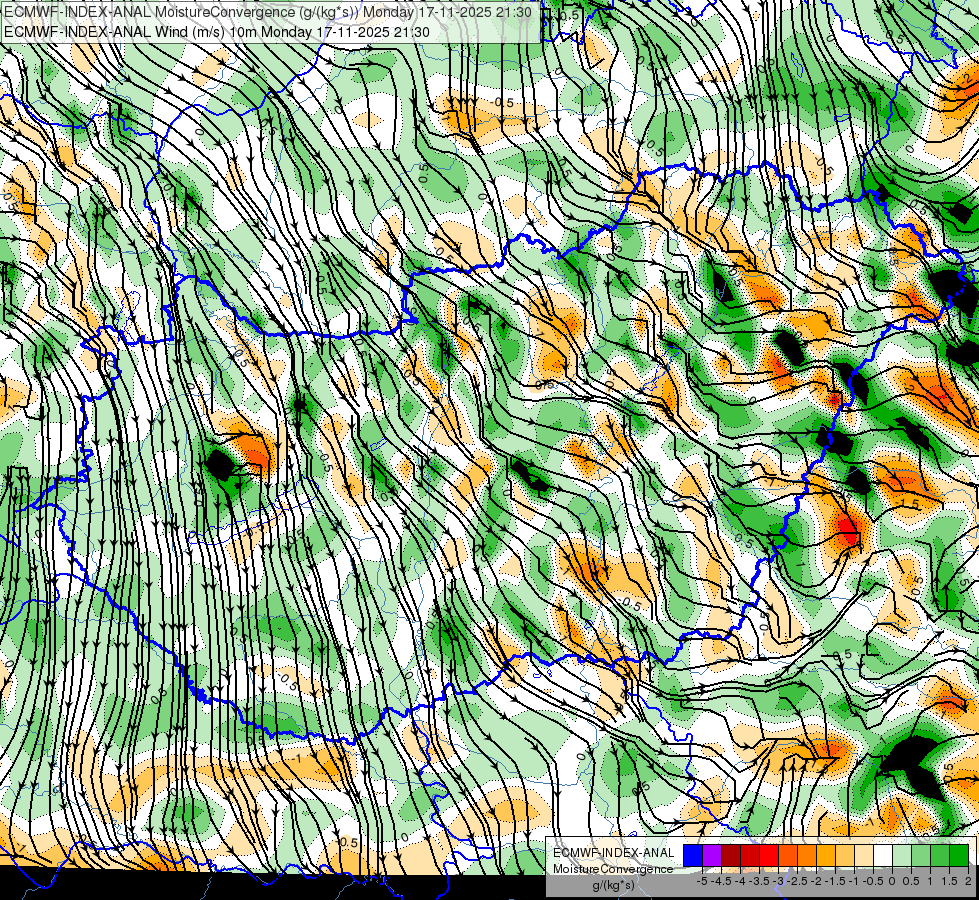Click the legend tick label '-3.5'
Viewport: 979px width, 900px height.
760,881
